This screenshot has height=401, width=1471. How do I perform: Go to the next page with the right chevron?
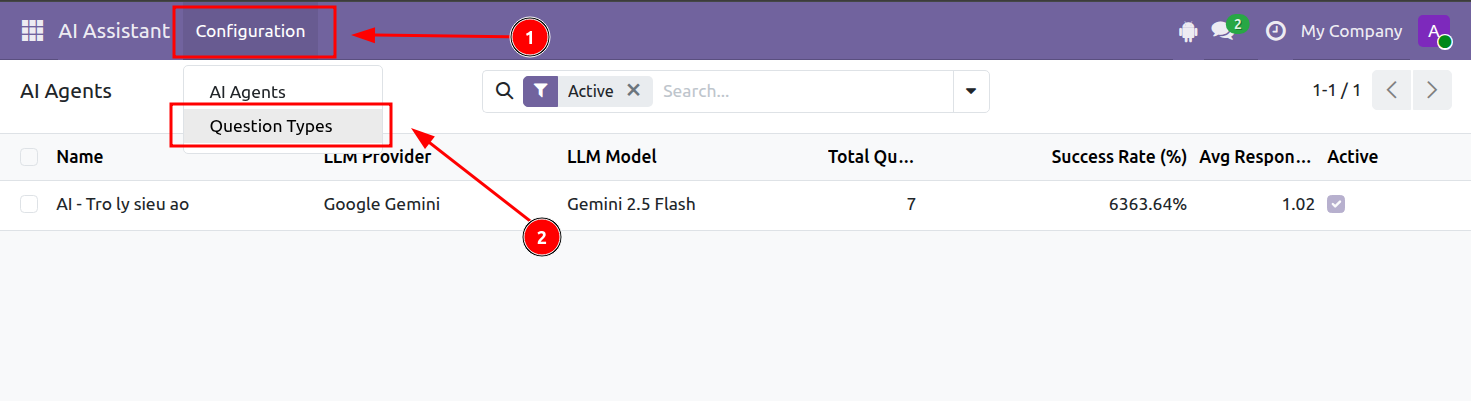pos(1432,91)
